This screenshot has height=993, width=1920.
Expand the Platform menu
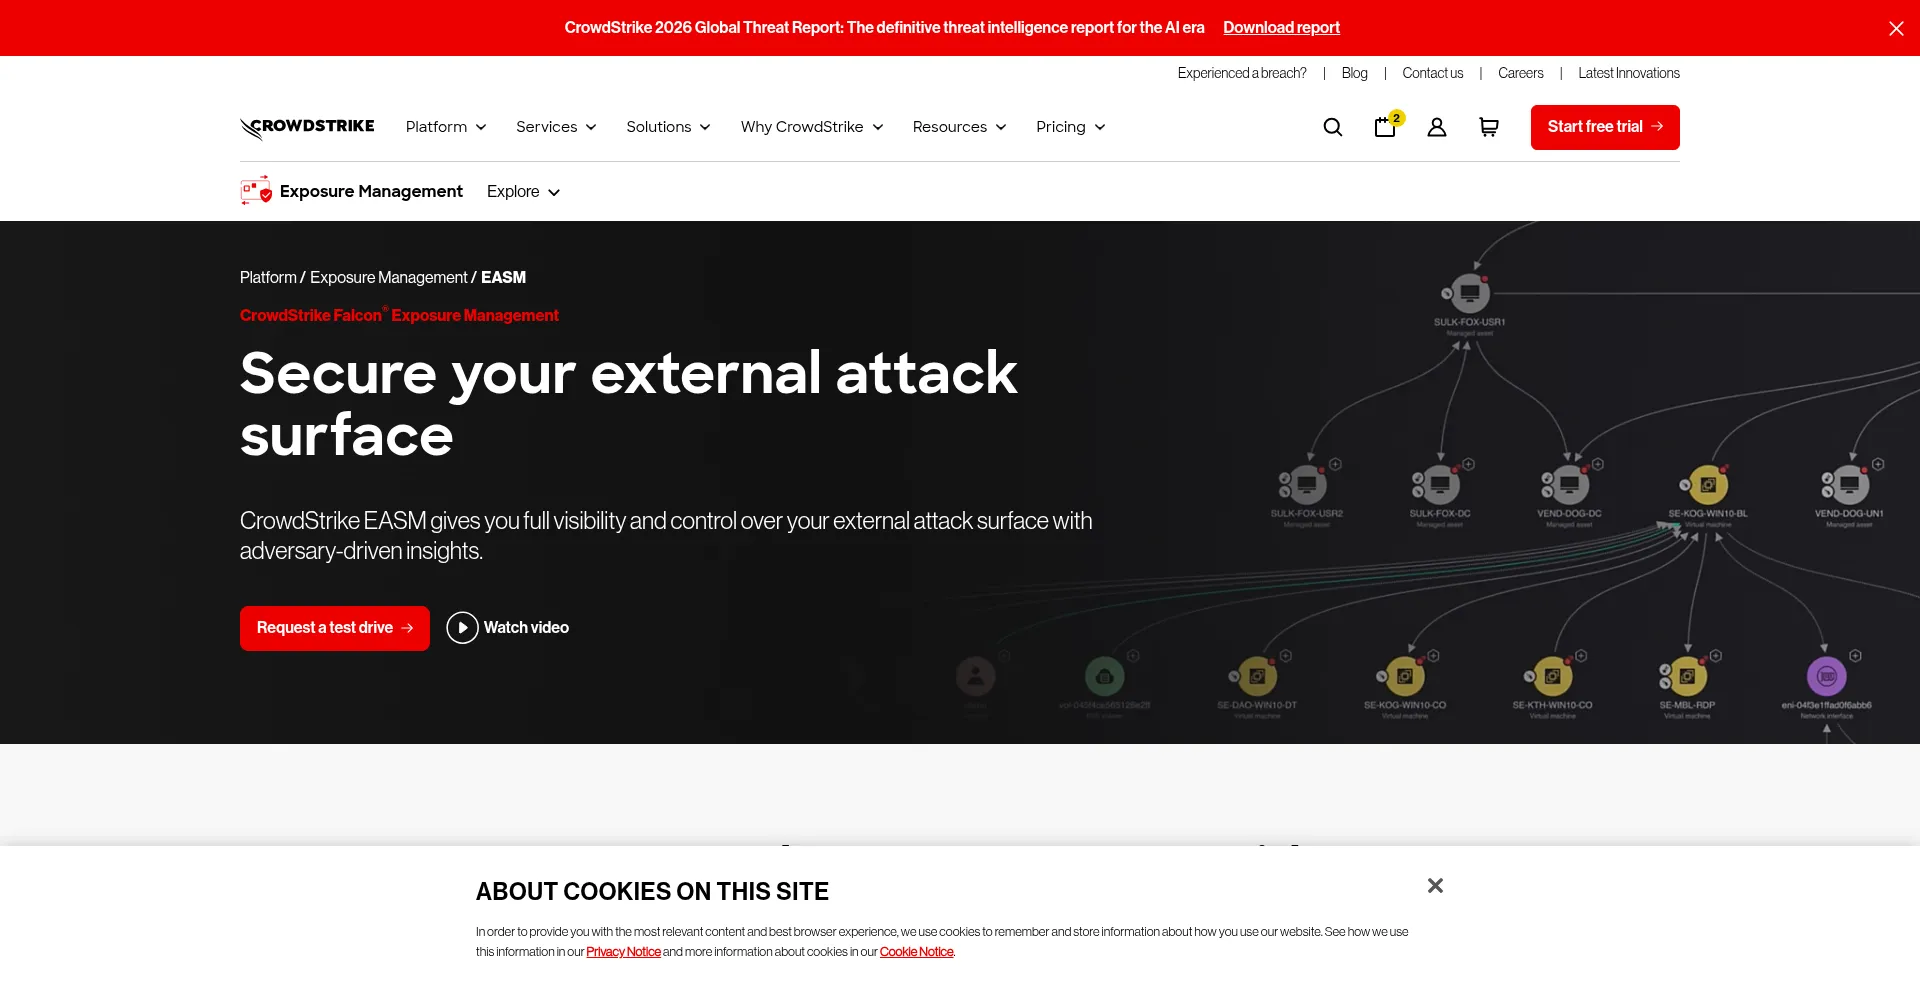[446, 127]
